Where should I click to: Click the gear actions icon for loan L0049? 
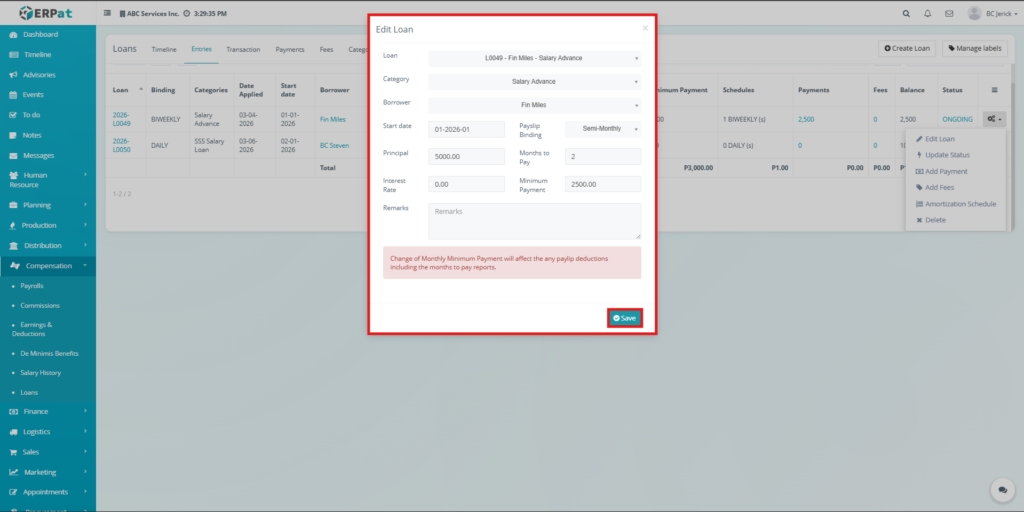tap(995, 120)
